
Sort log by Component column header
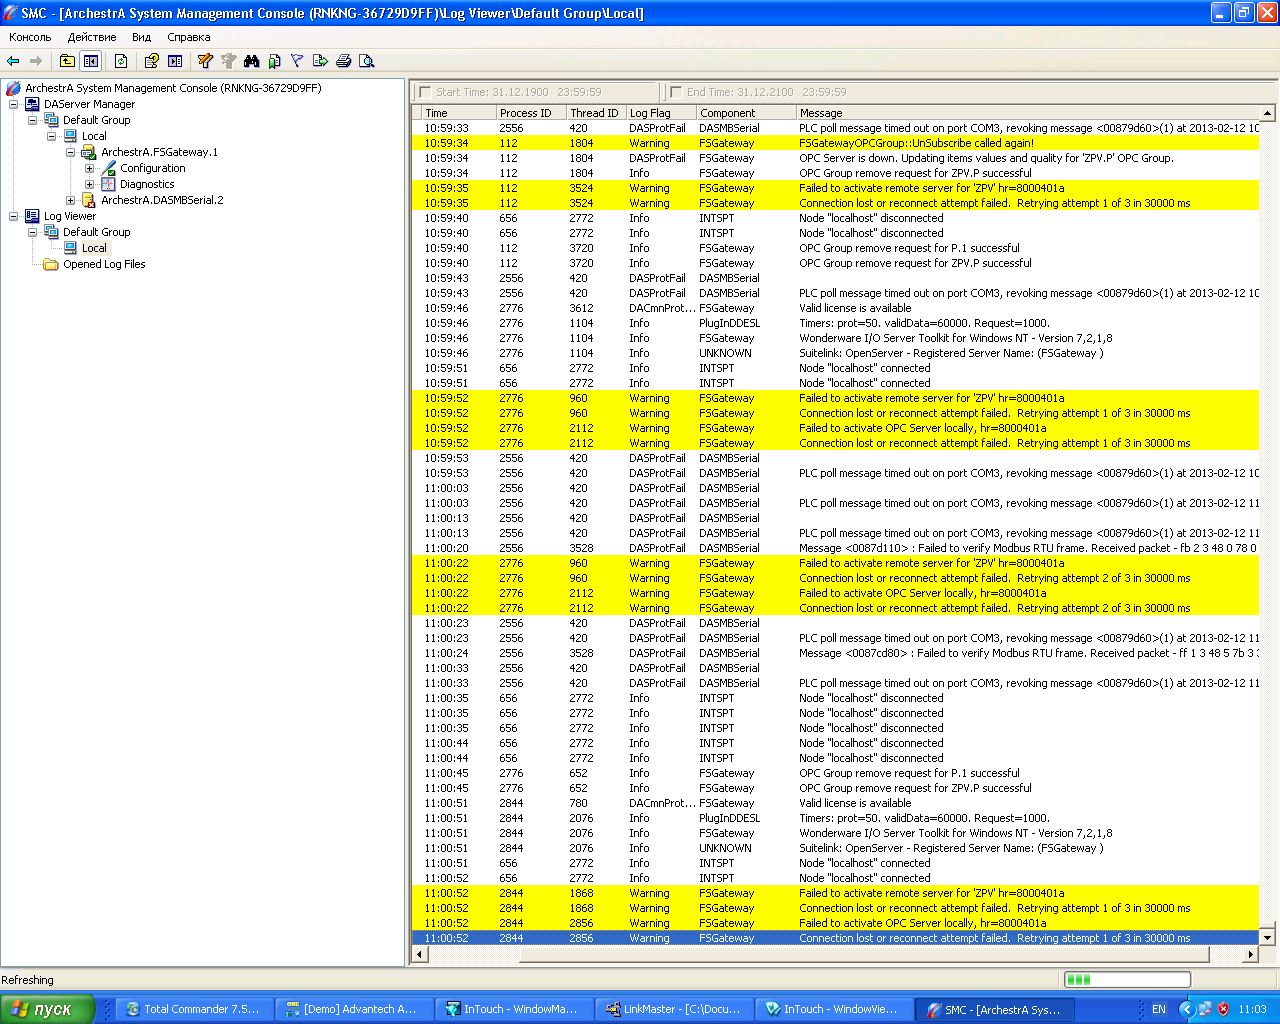pyautogui.click(x=728, y=113)
